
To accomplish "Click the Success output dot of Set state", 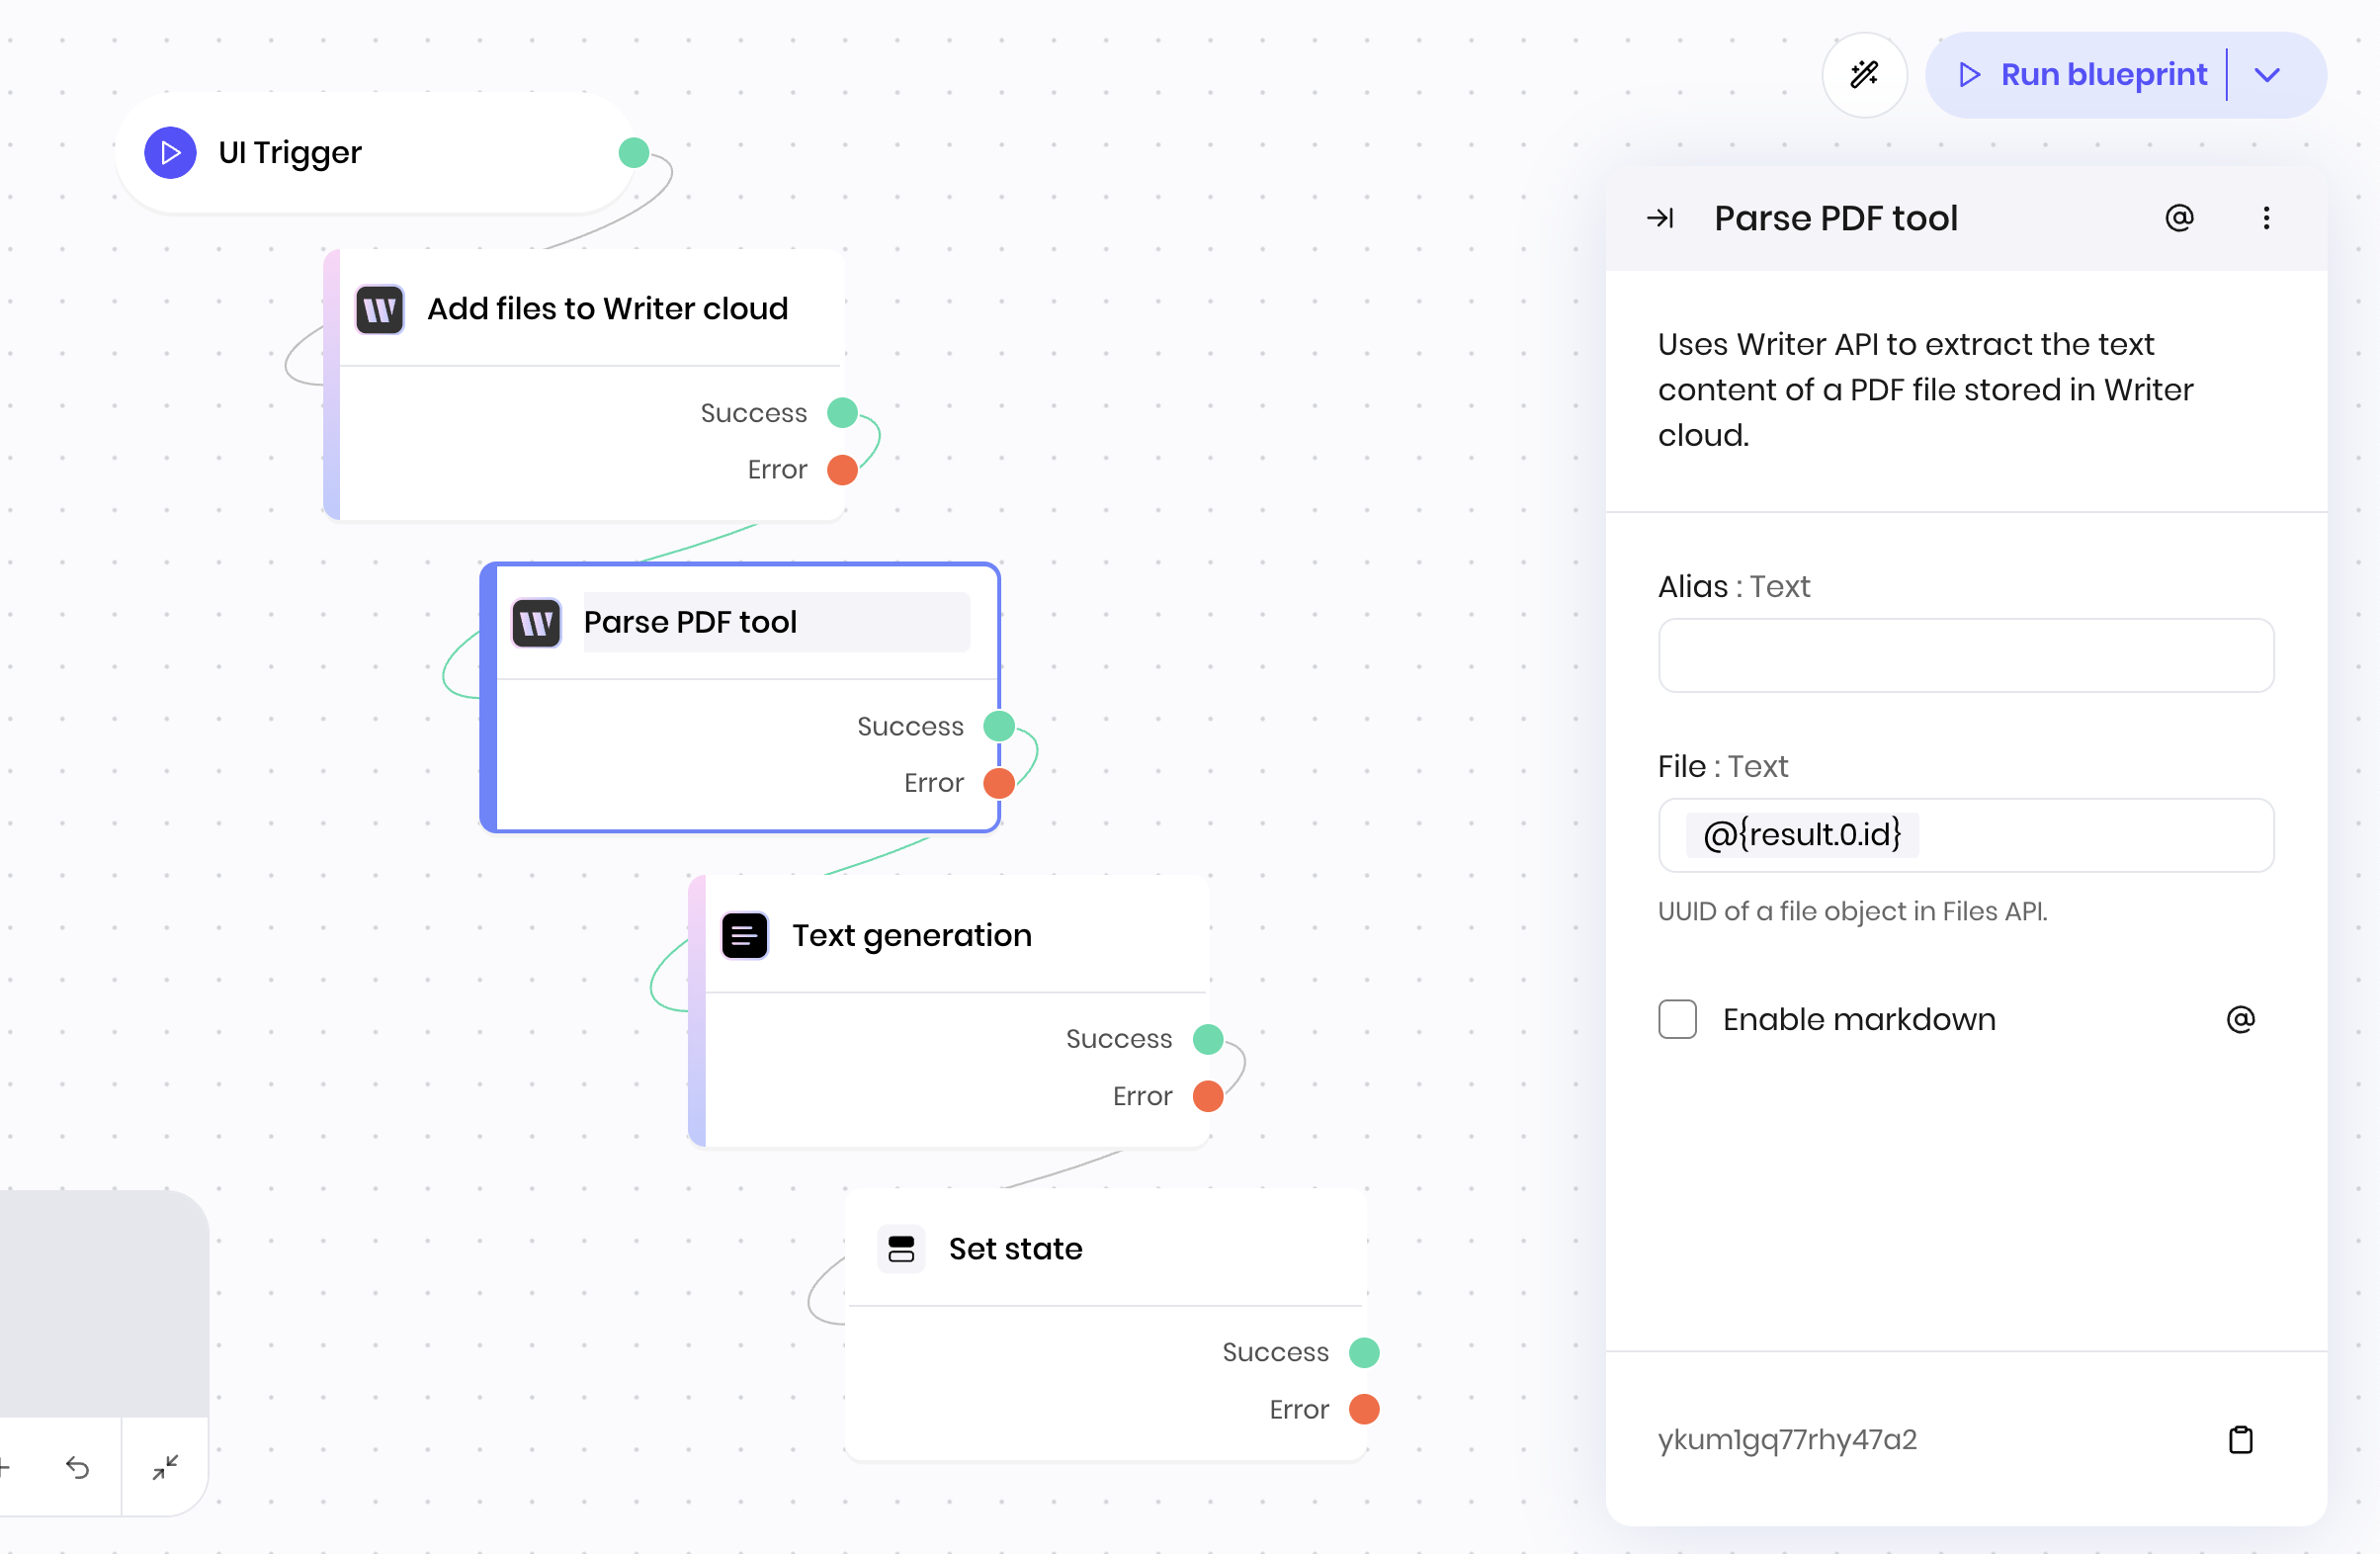I will (x=1364, y=1353).
